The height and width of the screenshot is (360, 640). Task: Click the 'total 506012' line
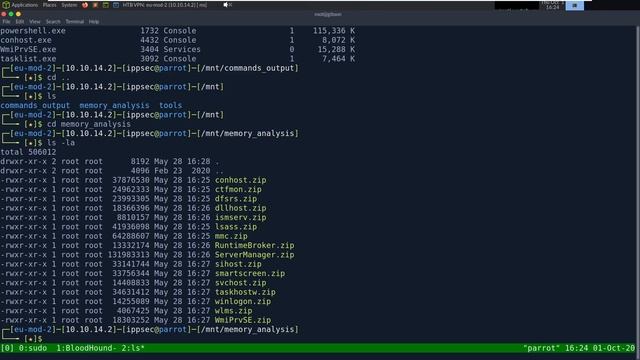(28, 152)
